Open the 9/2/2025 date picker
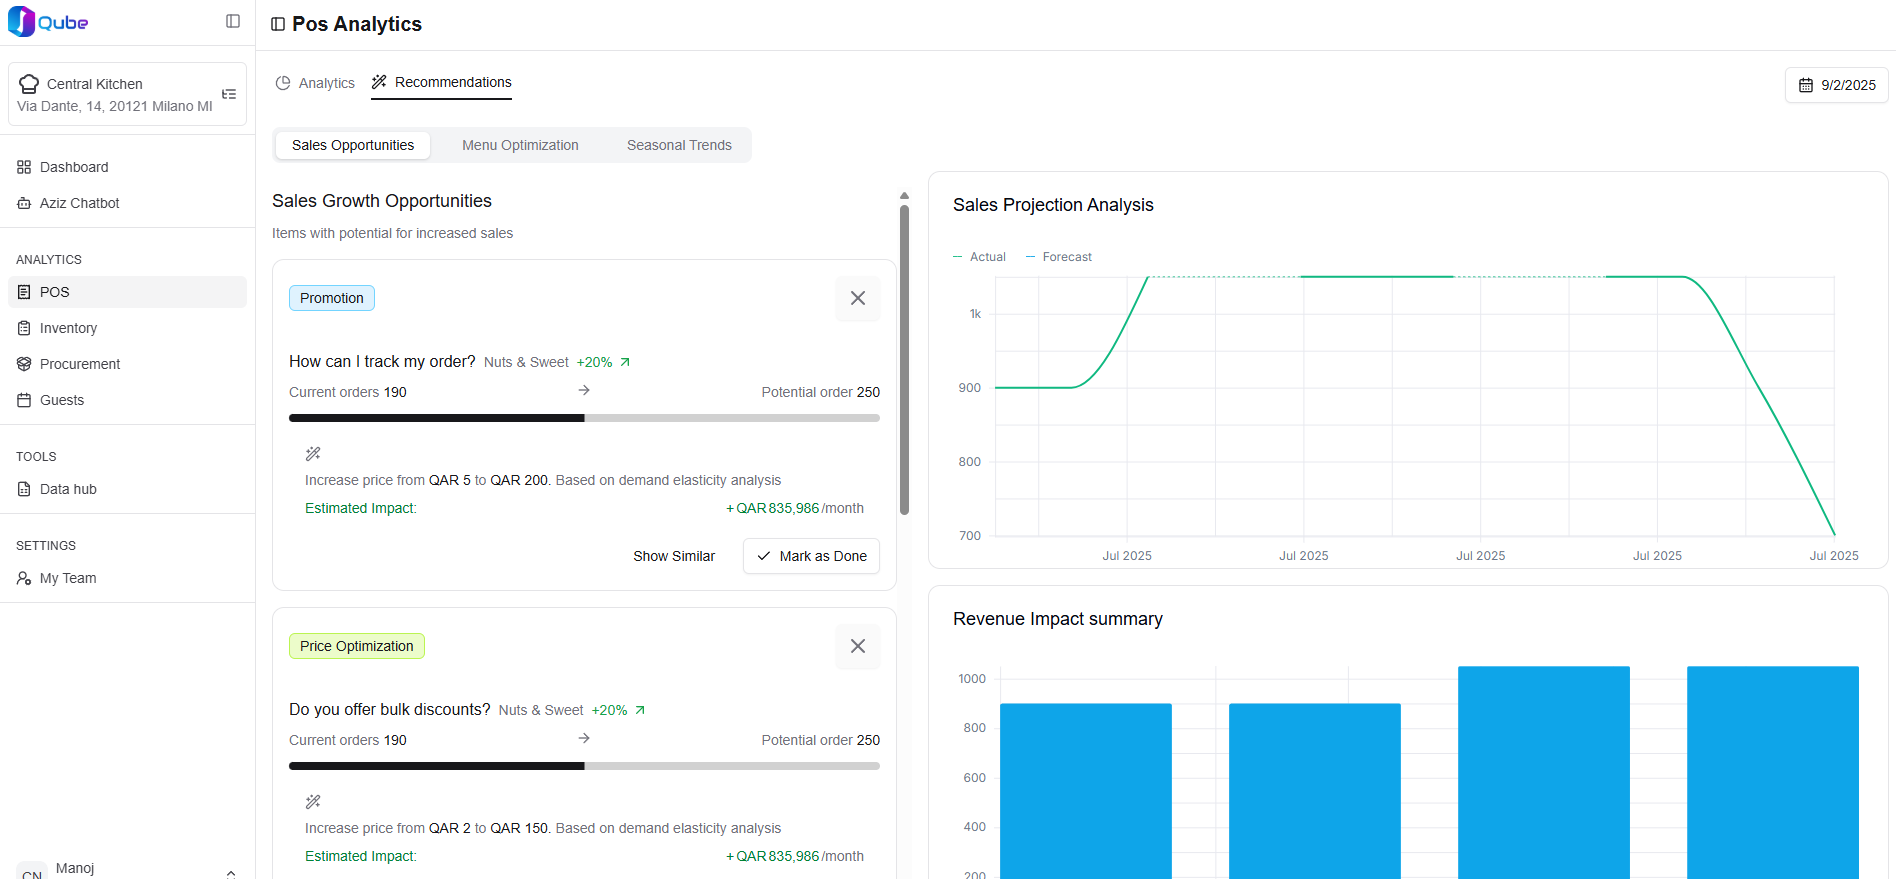 [1837, 85]
